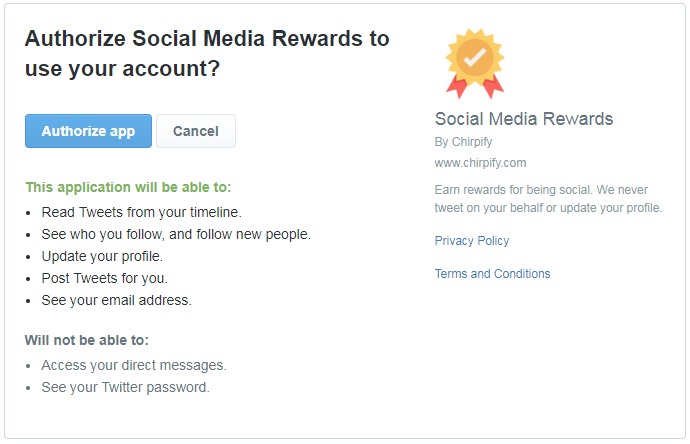Click the blue Authorize app button
Viewport: 690px width, 444px height.
pyautogui.click(x=88, y=131)
